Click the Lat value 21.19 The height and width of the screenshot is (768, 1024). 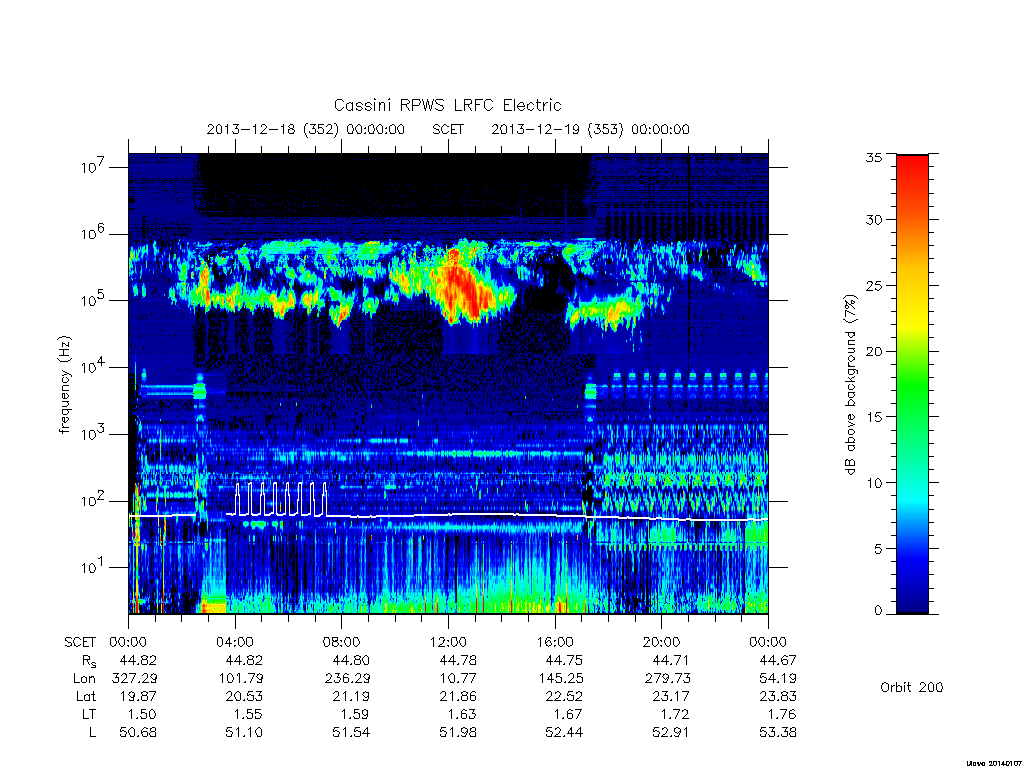(351, 696)
